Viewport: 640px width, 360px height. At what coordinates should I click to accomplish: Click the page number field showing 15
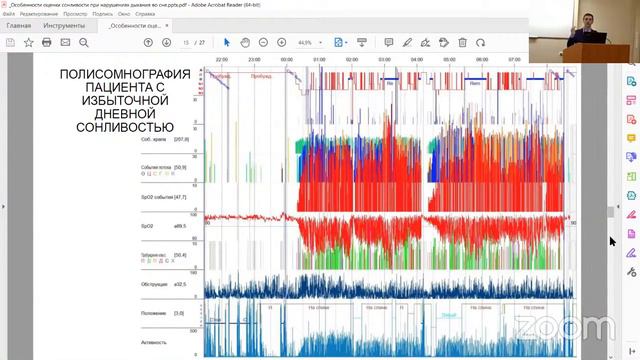(x=186, y=42)
